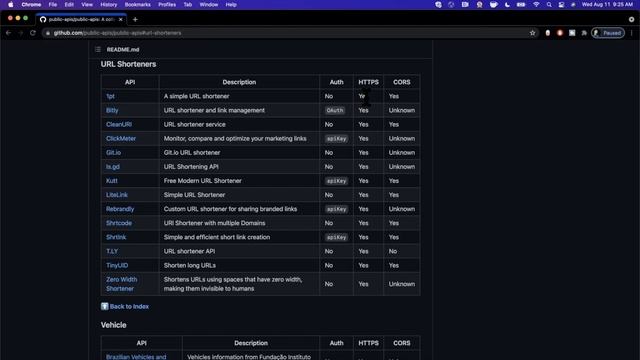Open the T.LY link
This screenshot has width=640, height=360.
[112, 251]
